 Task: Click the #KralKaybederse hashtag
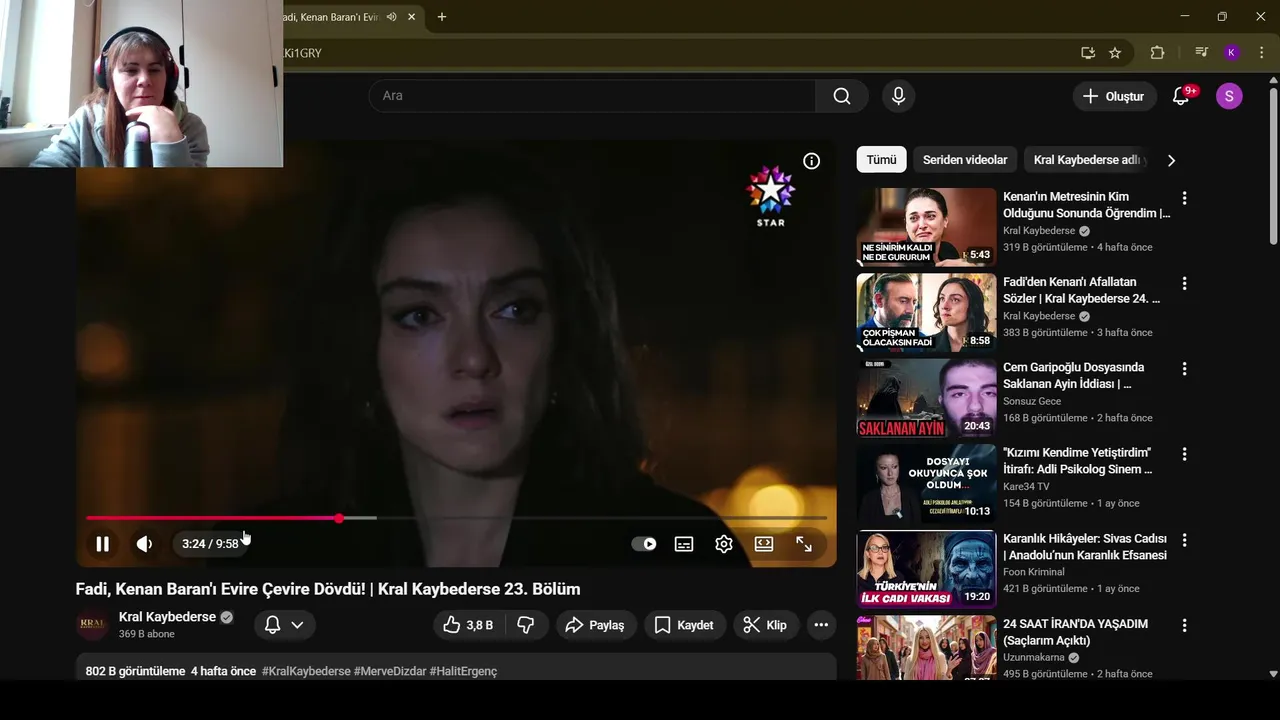coord(306,671)
